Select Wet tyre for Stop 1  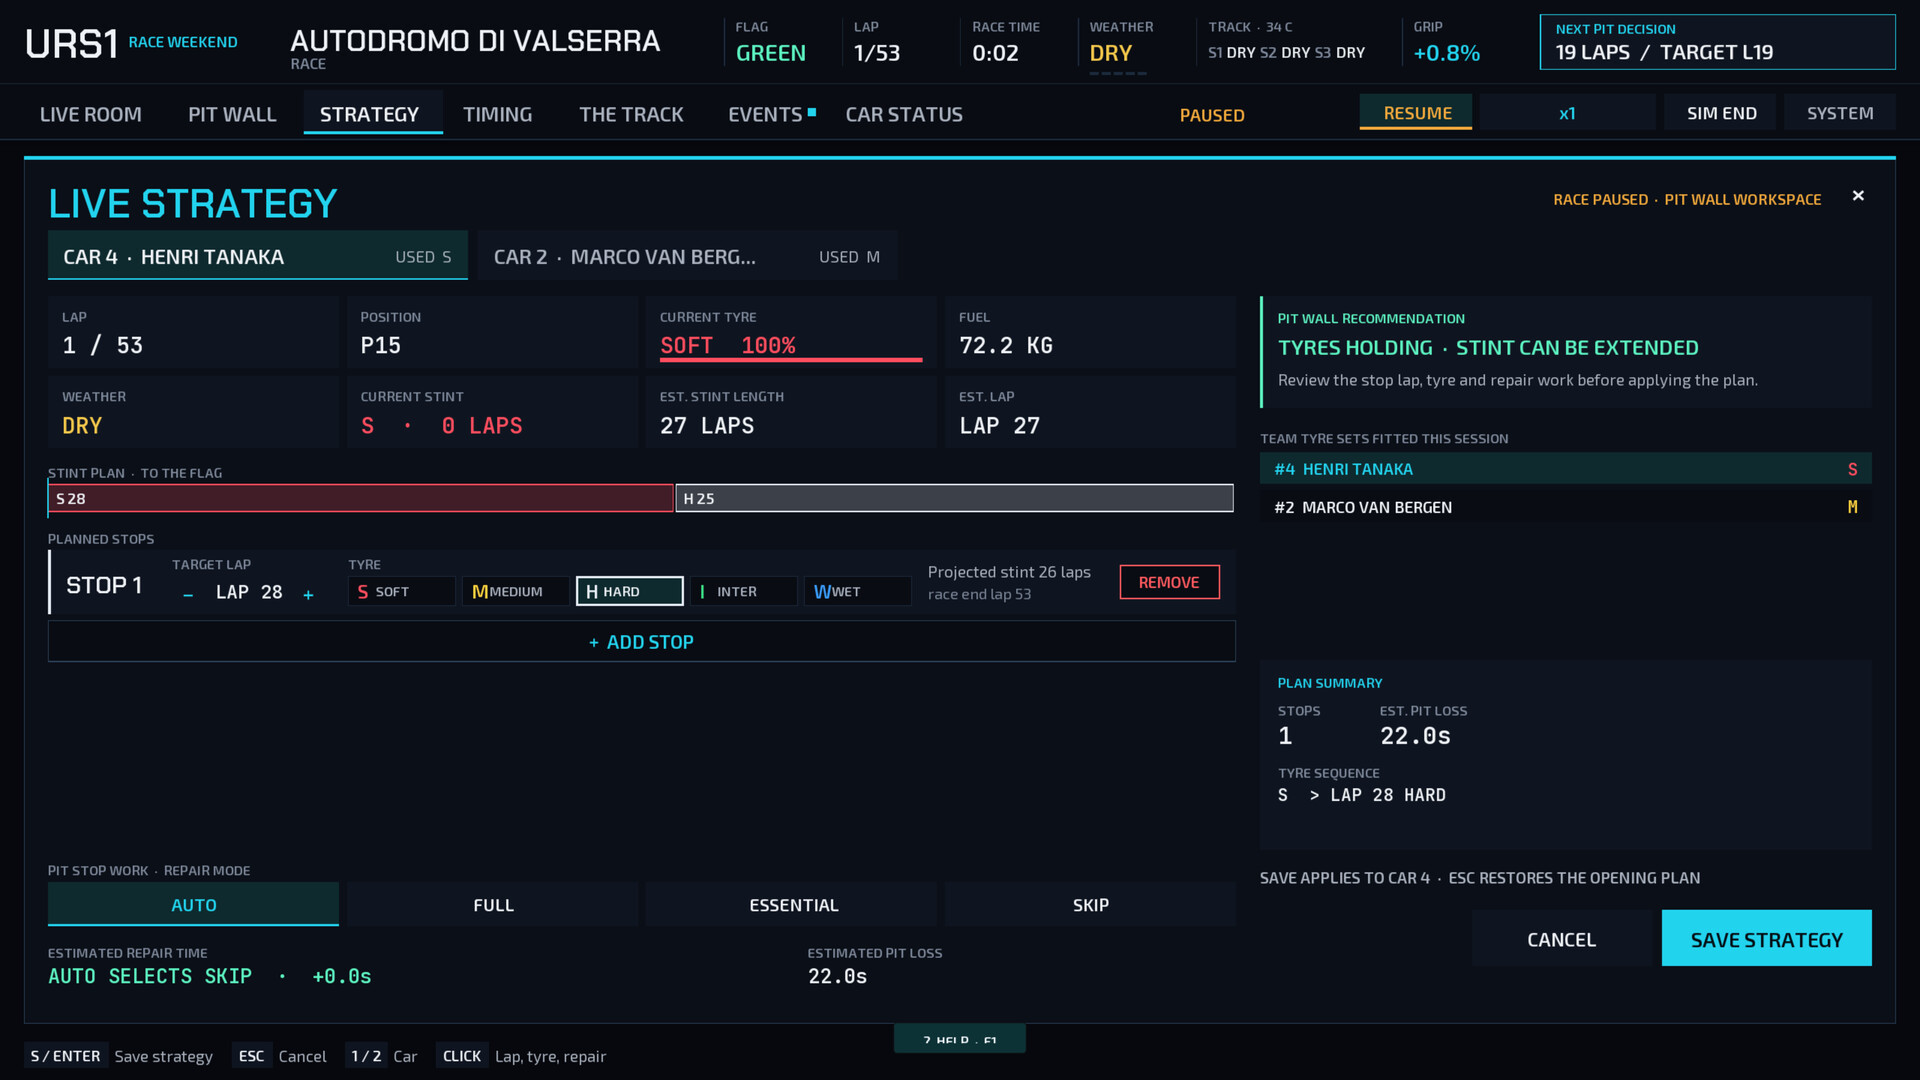point(857,591)
